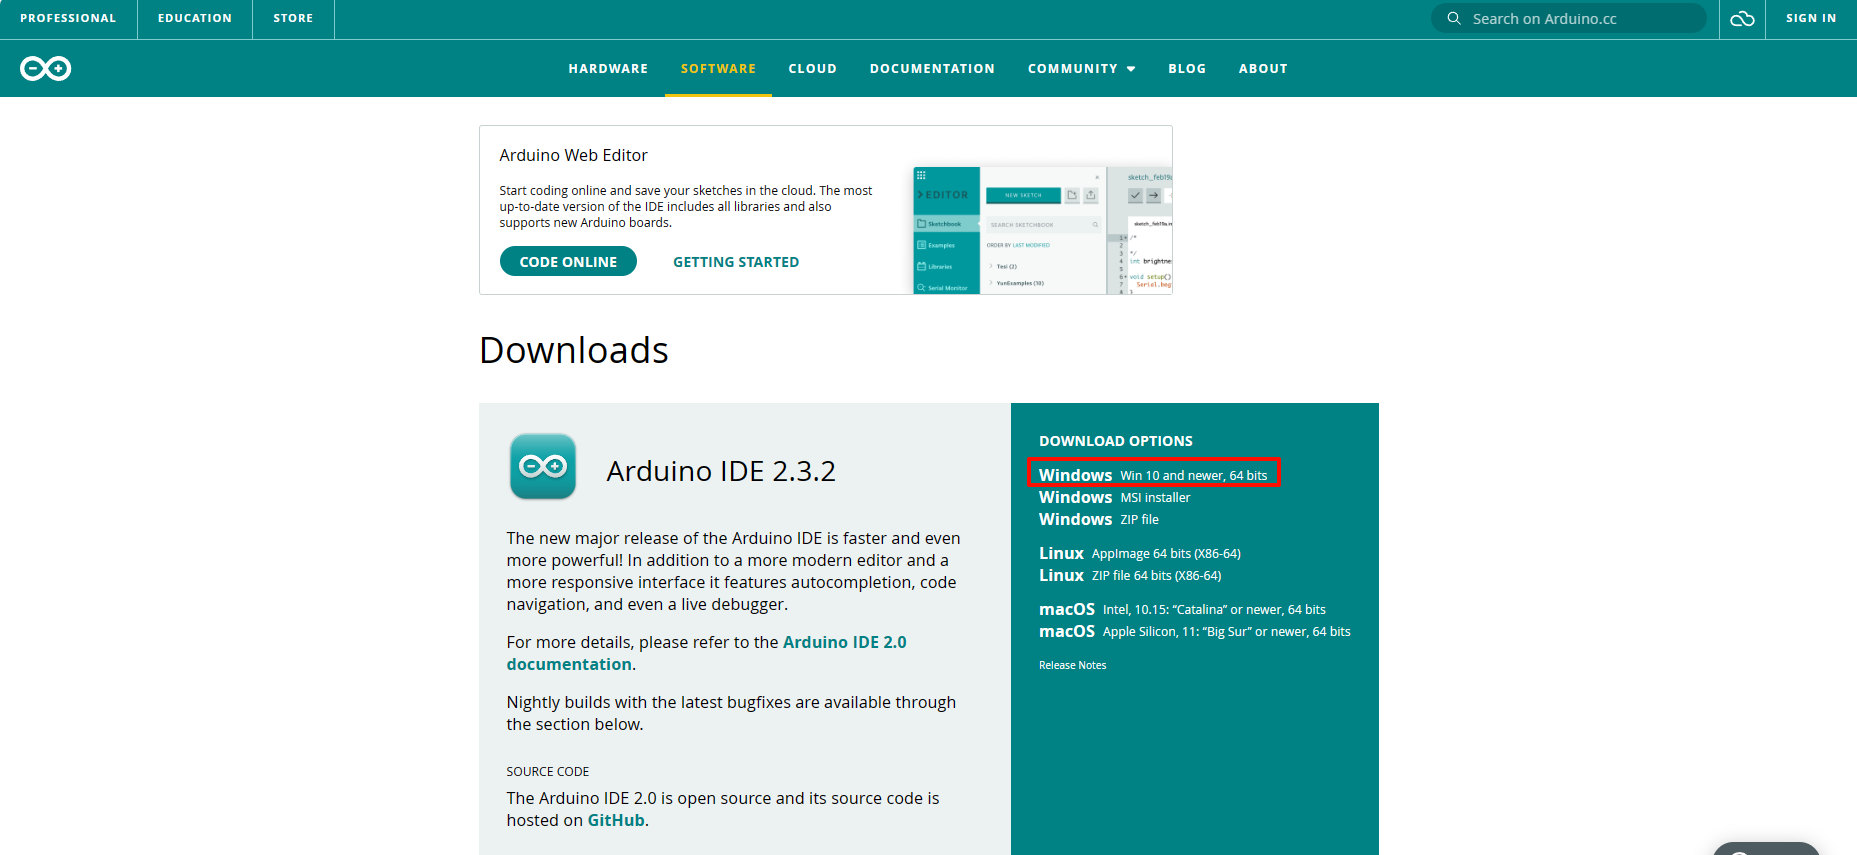This screenshot has height=855, width=1857.
Task: Click the DOWNLOAD OPTIONS heading
Action: [1115, 441]
